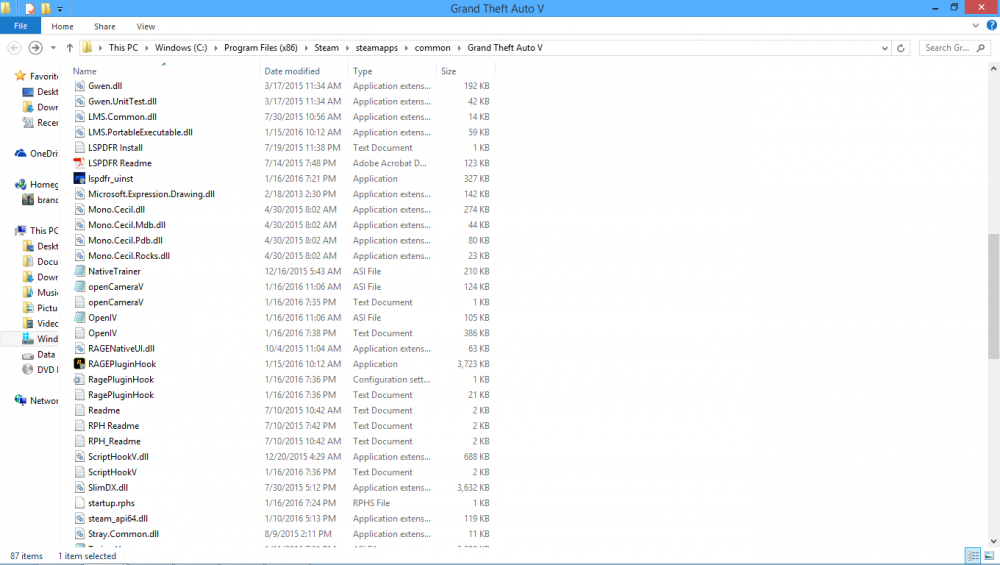Open Explorer help question mark icon

[x=991, y=26]
